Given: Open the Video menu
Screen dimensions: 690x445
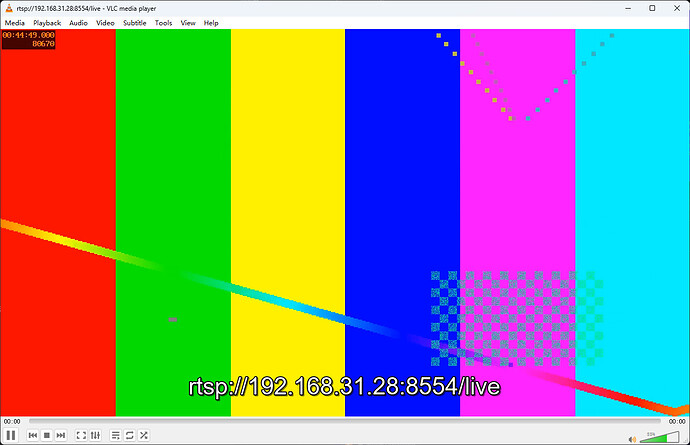Looking at the screenshot, I should click(105, 23).
